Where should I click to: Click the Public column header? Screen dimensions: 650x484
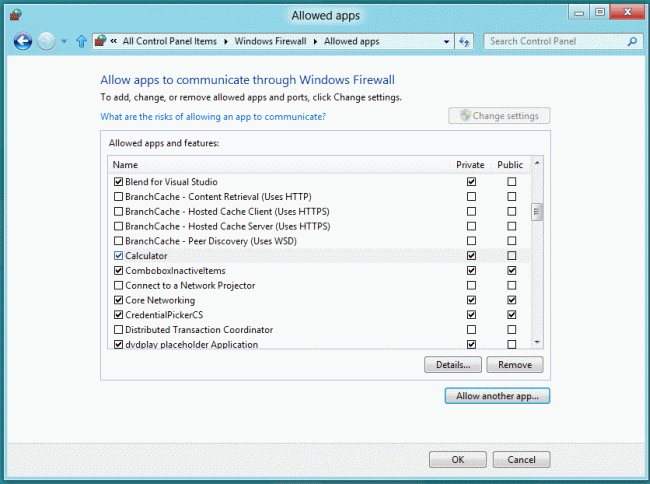(x=510, y=165)
